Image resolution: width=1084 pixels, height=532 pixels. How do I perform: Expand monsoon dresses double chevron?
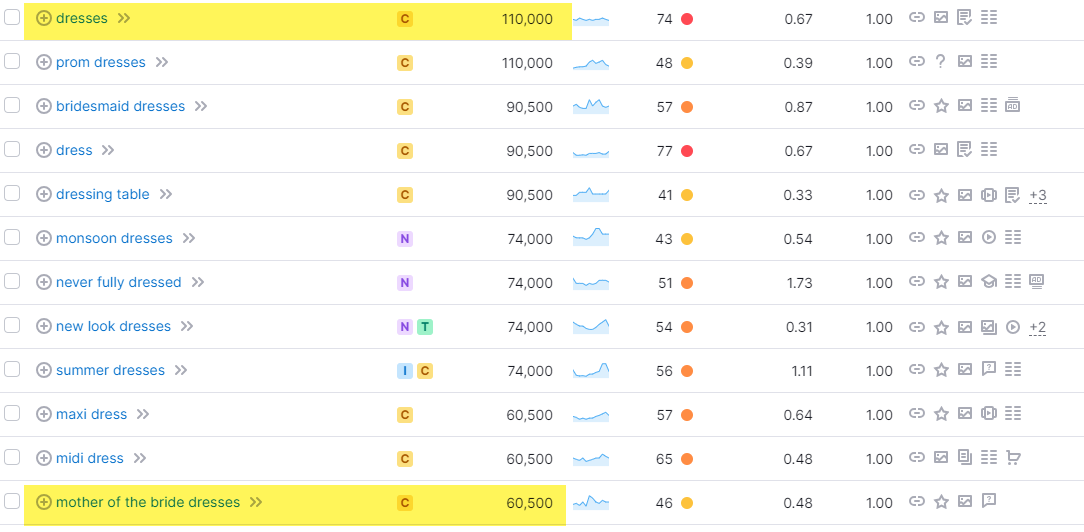click(189, 238)
